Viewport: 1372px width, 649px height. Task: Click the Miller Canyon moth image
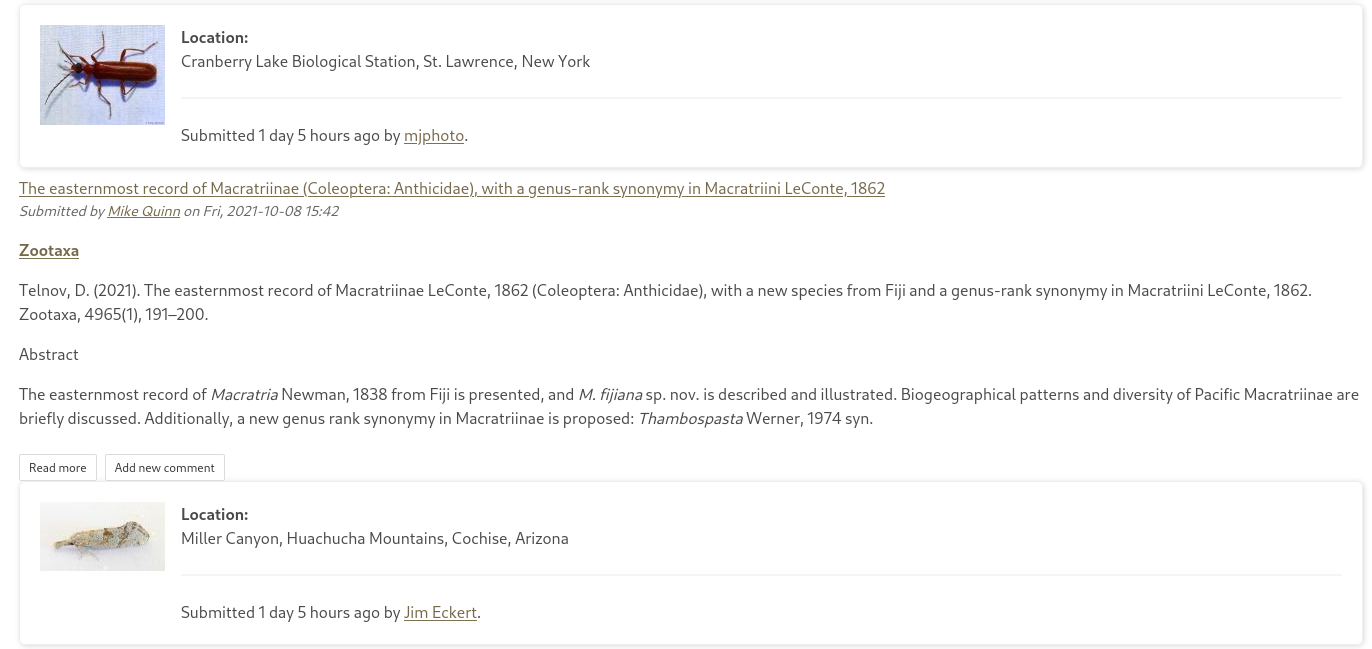pyautogui.click(x=102, y=536)
